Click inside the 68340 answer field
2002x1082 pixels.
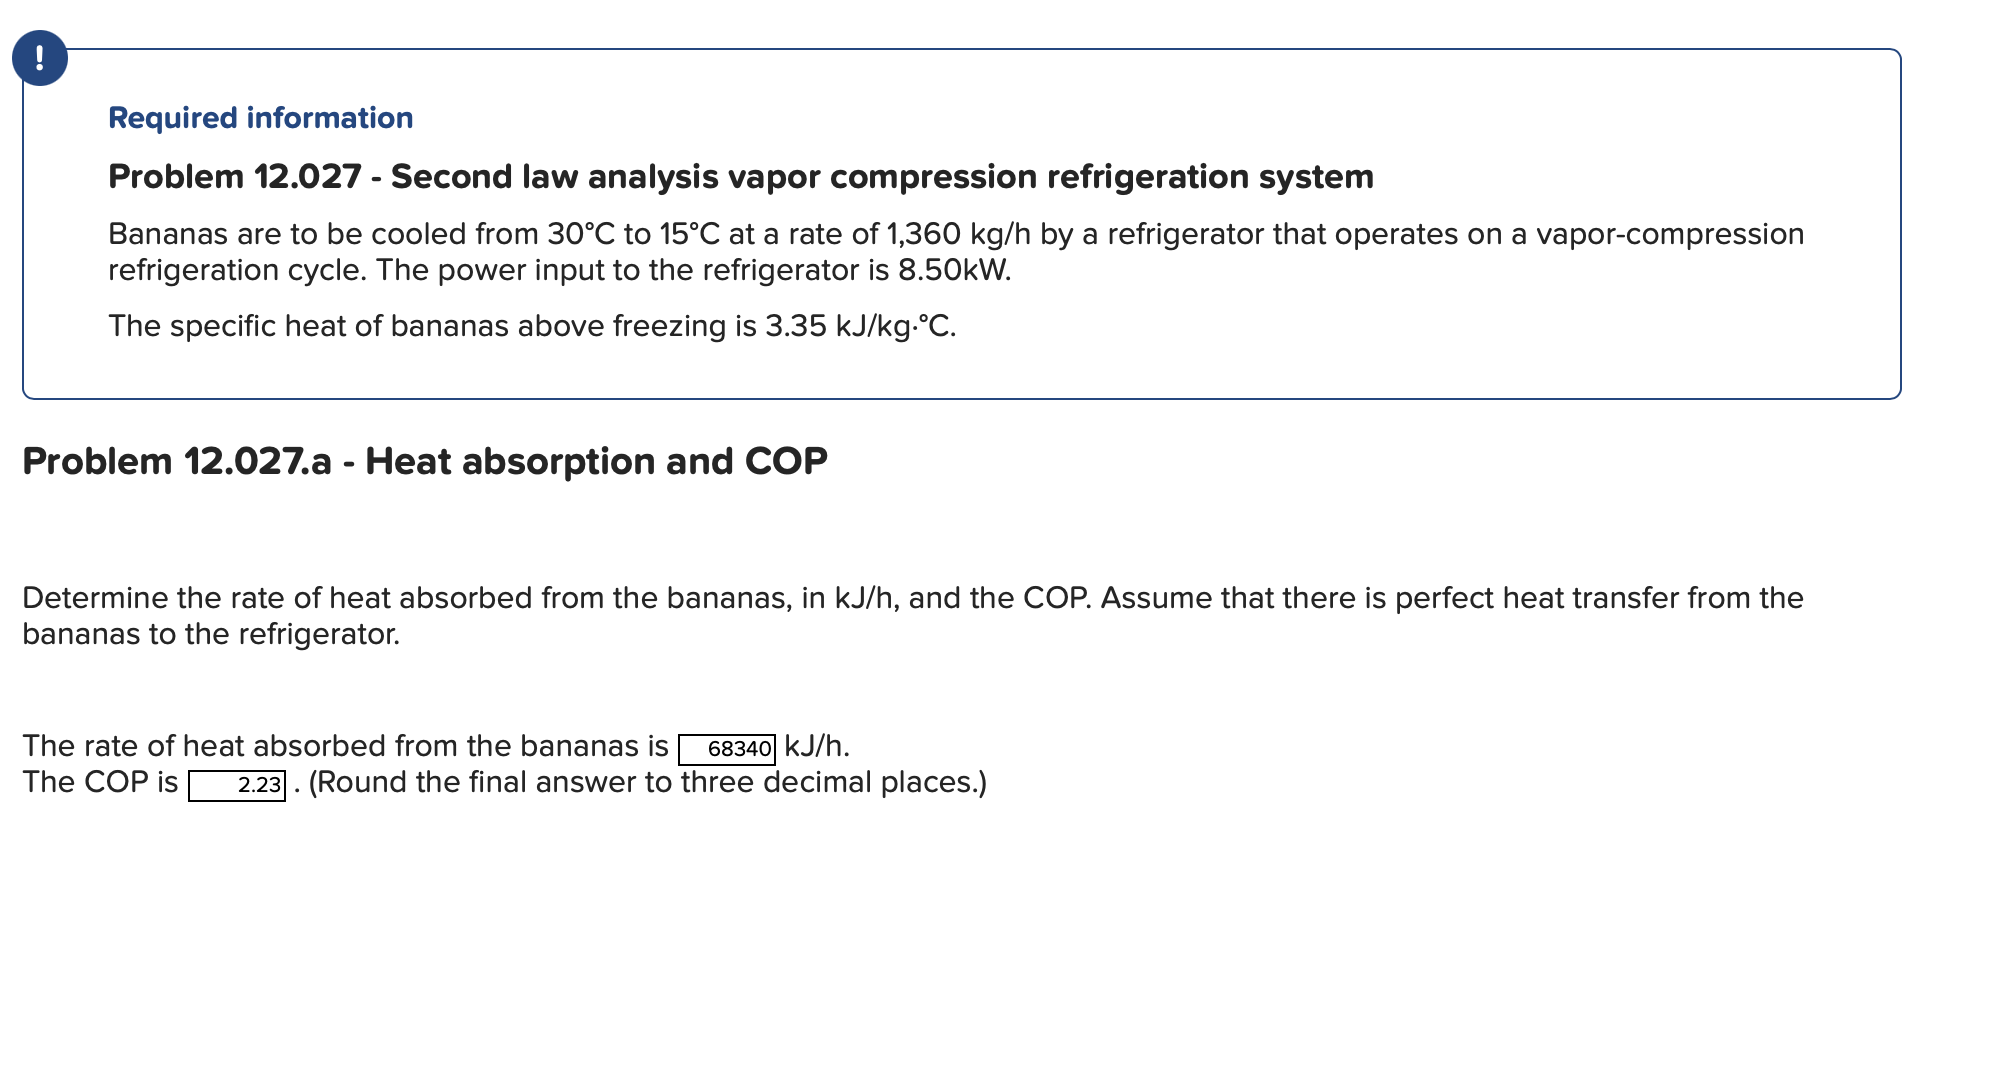pos(726,746)
